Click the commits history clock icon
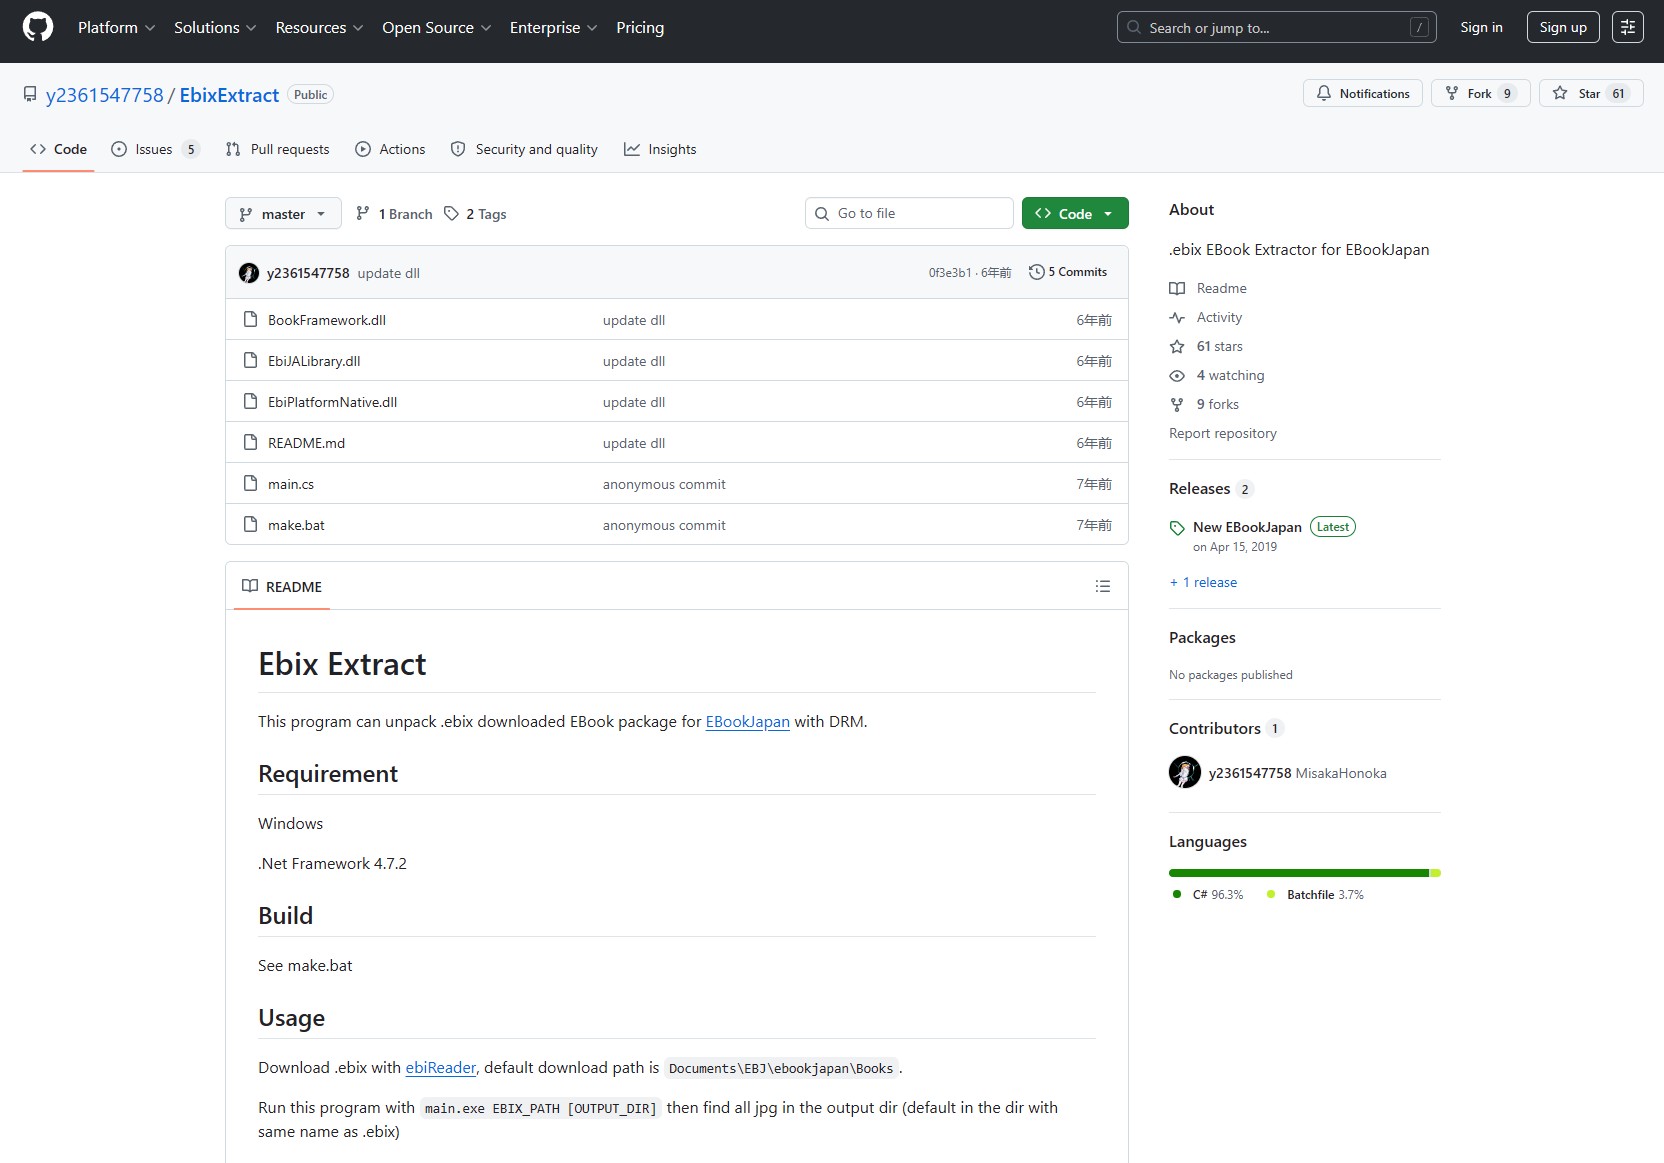Screen dimensions: 1664x1163 click(x=1036, y=272)
